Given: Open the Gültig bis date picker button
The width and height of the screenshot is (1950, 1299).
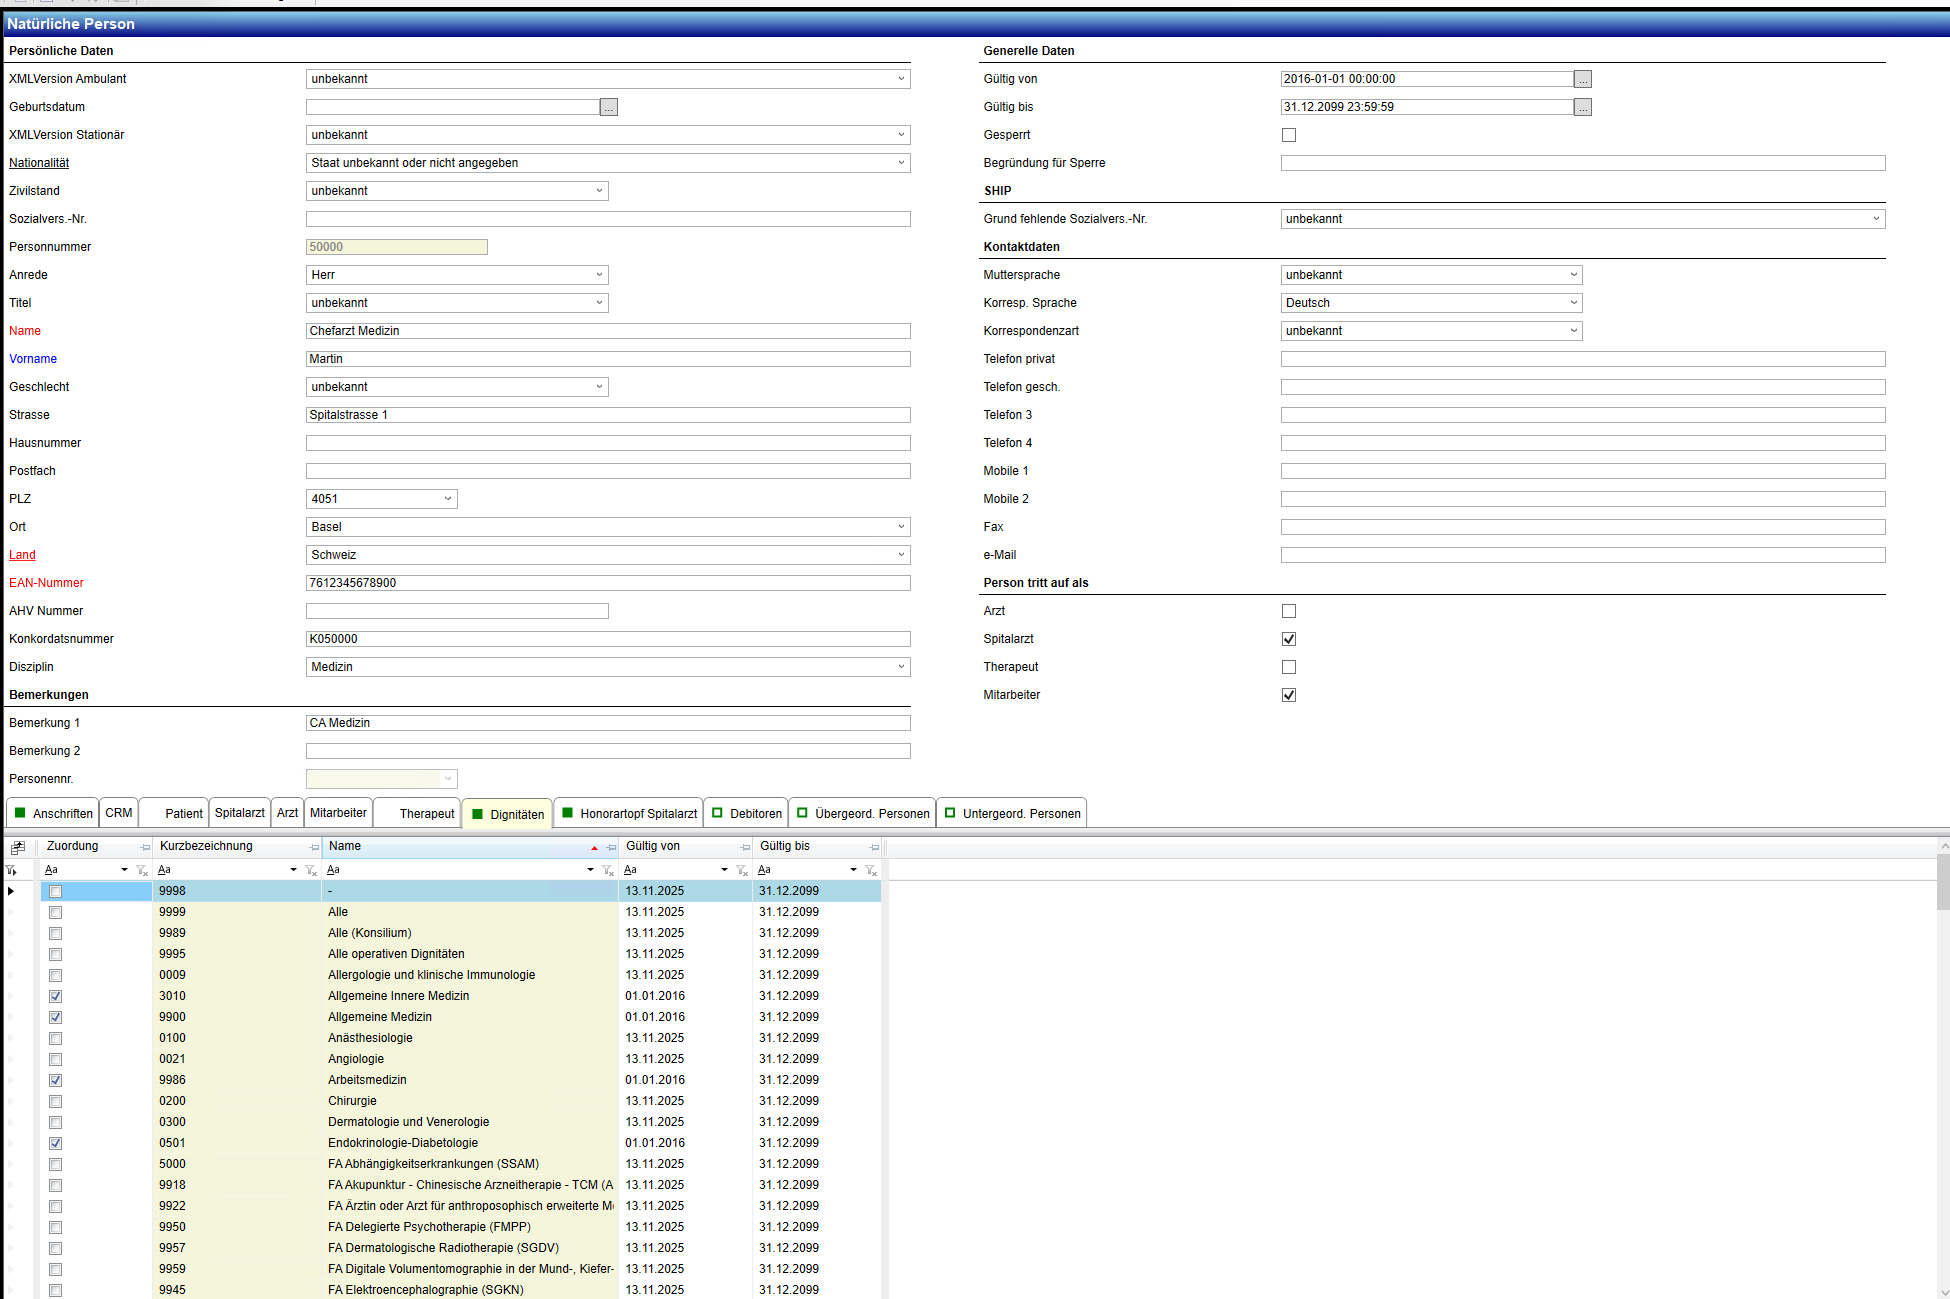Looking at the screenshot, I should pos(1582,107).
